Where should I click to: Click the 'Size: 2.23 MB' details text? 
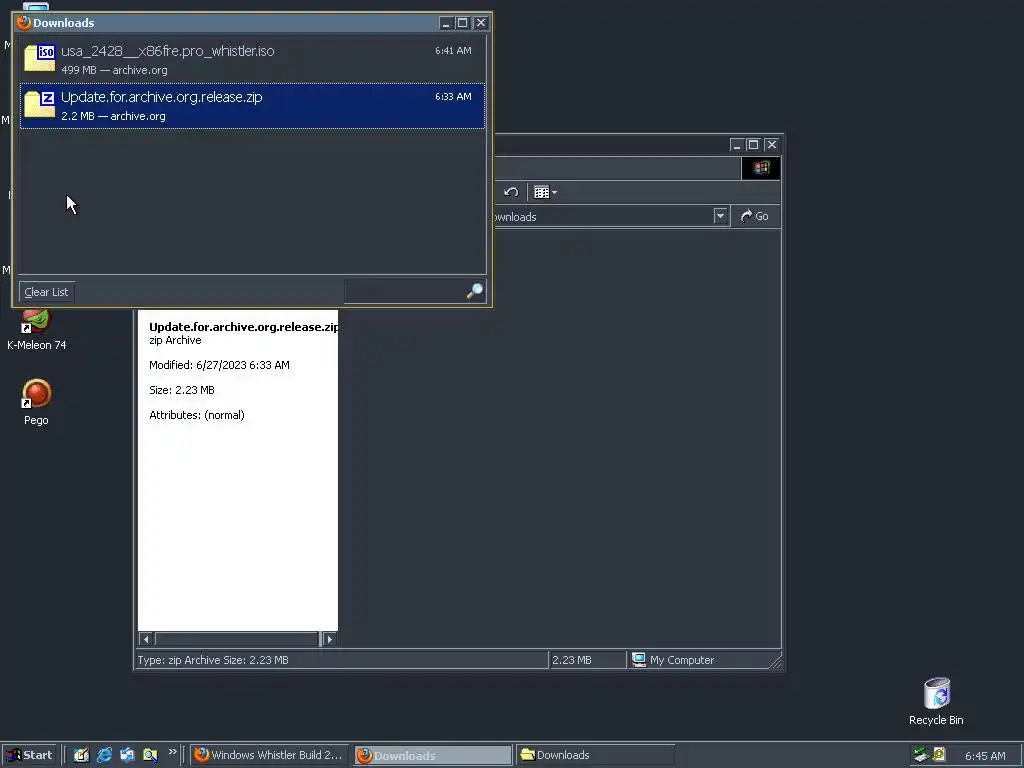pyautogui.click(x=182, y=390)
